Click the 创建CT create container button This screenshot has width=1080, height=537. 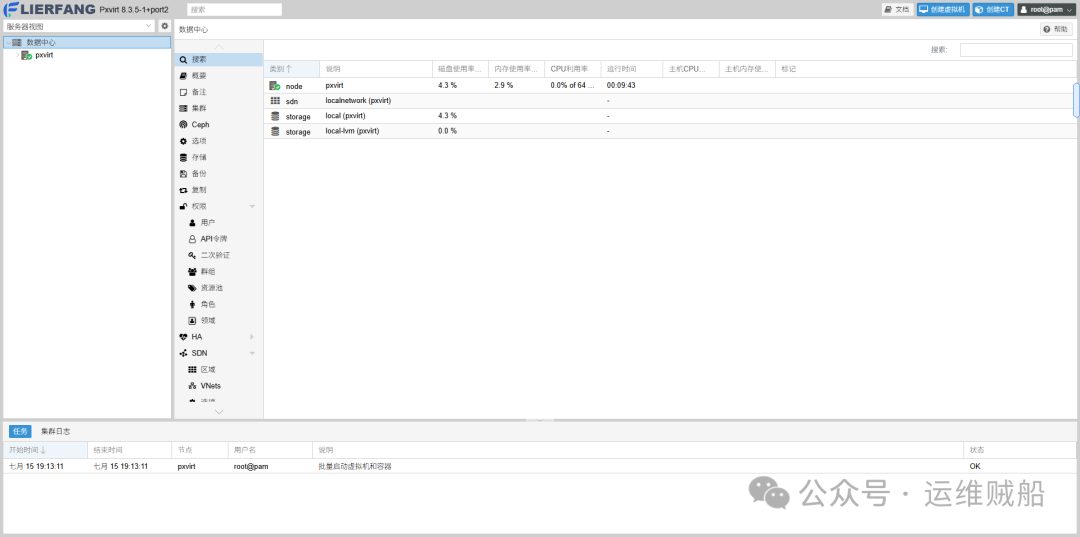(993, 10)
